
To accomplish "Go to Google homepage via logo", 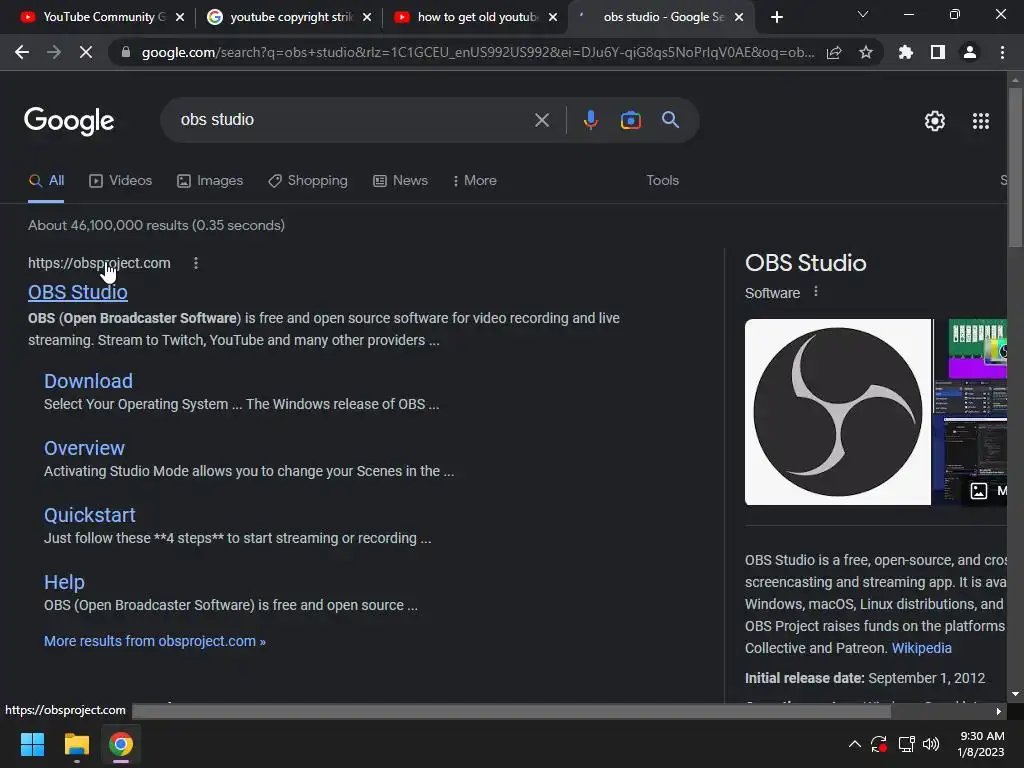I will [x=69, y=121].
